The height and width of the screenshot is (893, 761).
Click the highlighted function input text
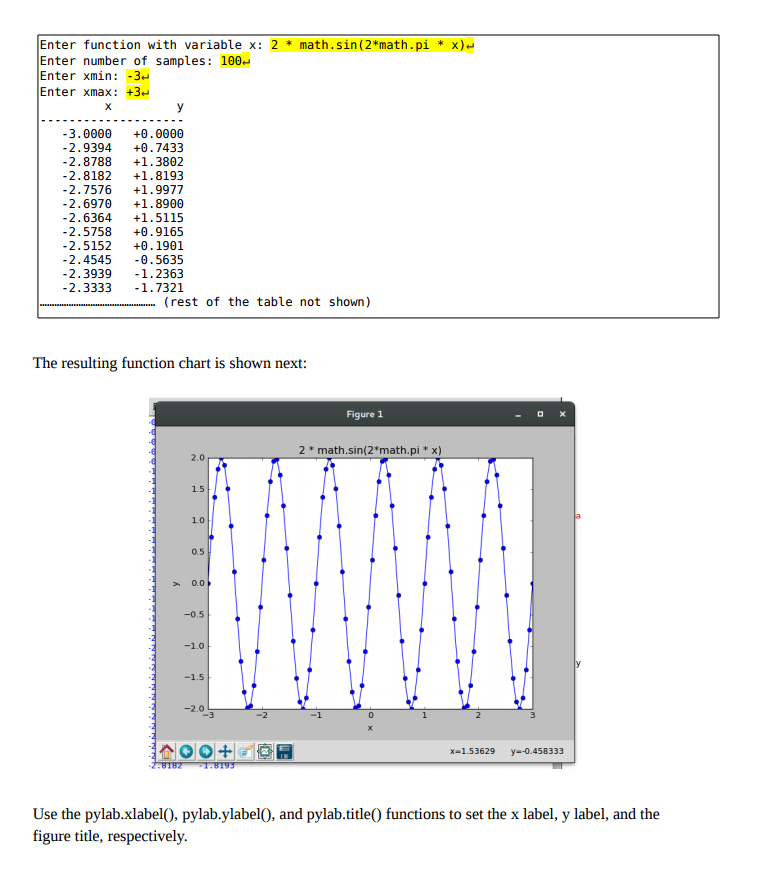click(x=372, y=45)
